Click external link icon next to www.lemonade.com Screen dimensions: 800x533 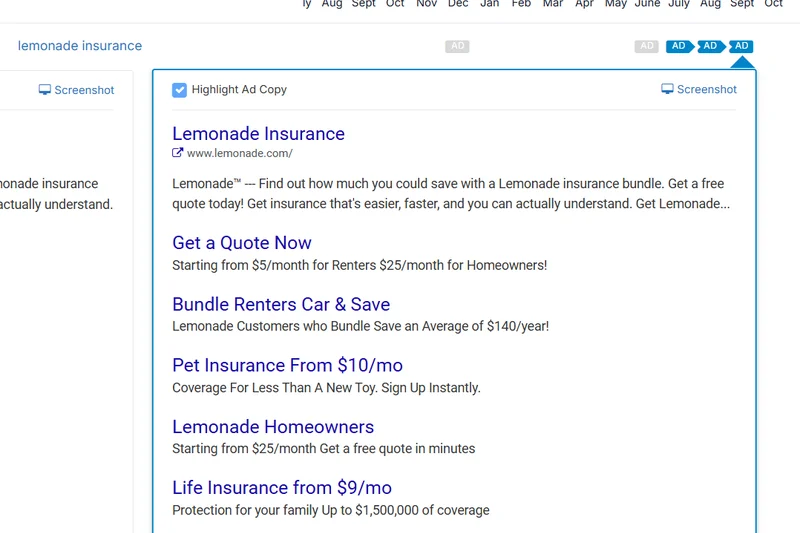click(178, 153)
